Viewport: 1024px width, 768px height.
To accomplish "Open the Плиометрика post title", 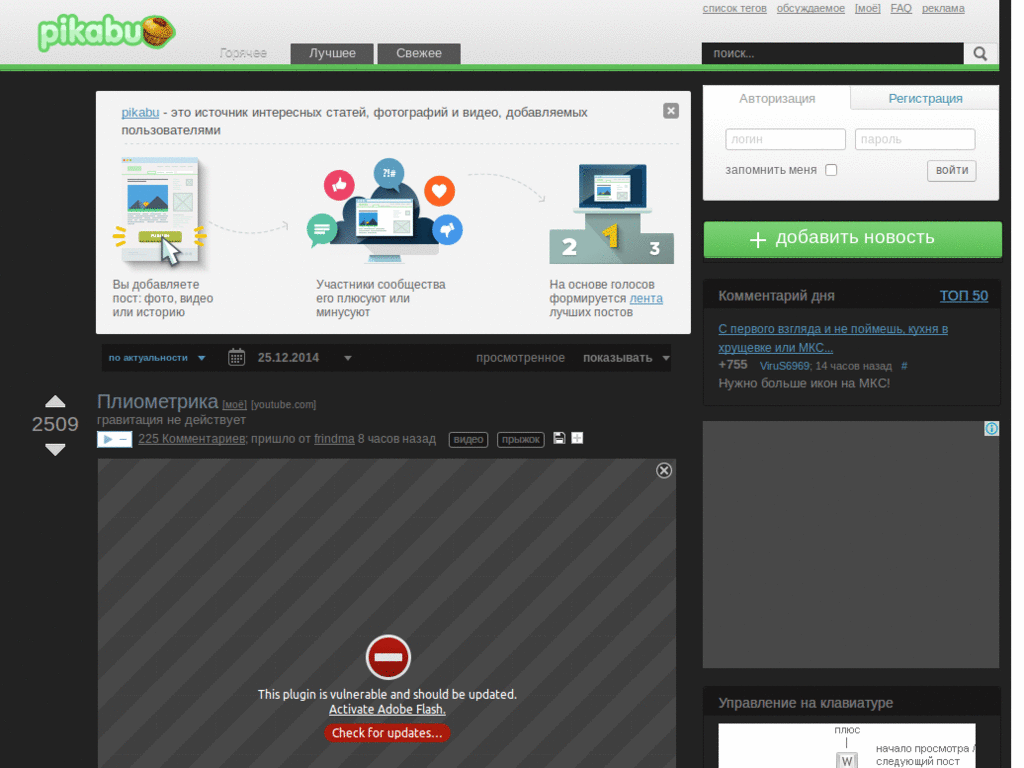I will pyautogui.click(x=157, y=401).
